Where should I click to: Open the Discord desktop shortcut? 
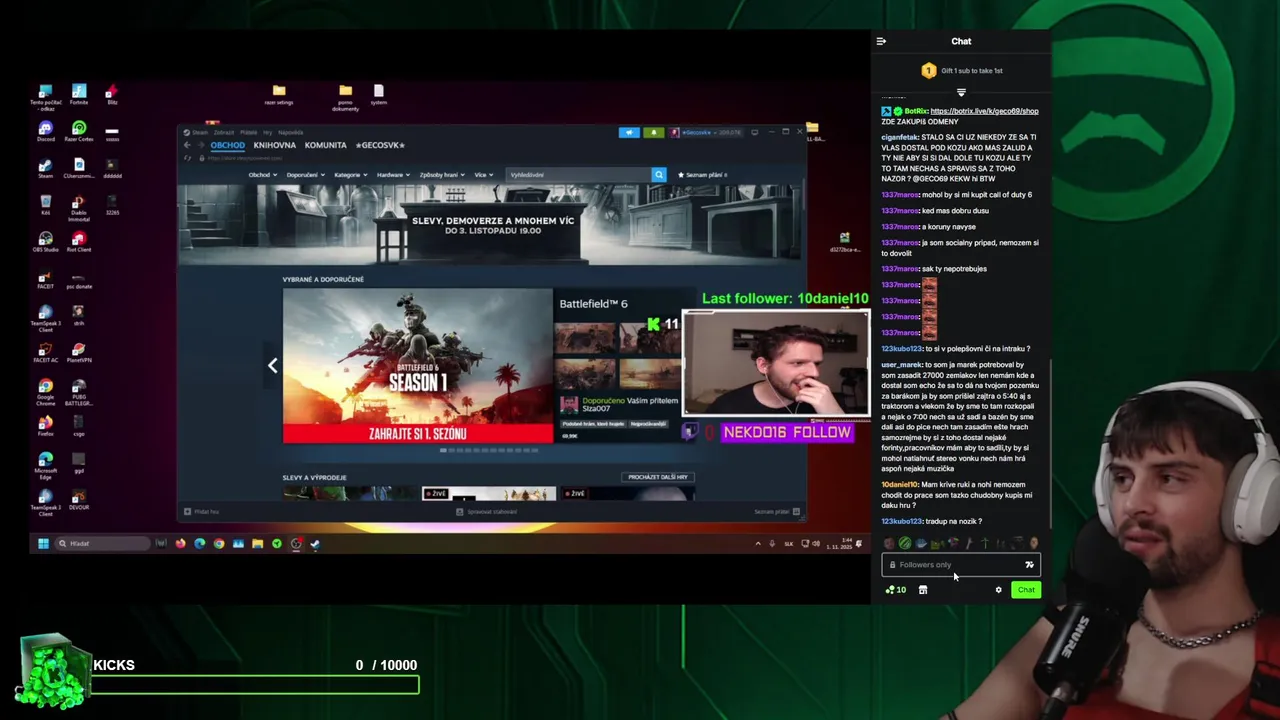click(x=45, y=131)
